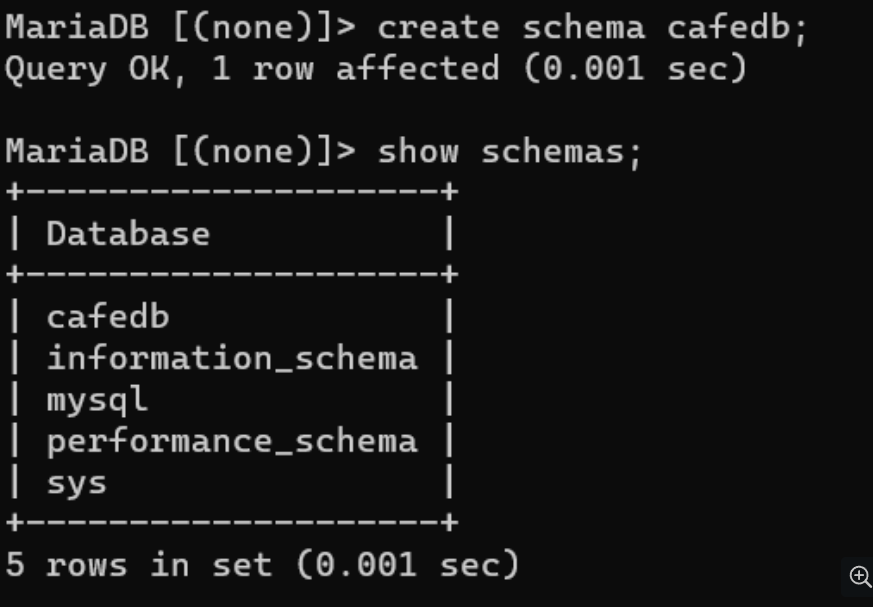Click the bottom table border line
The height and width of the screenshot is (613, 873).
coord(232,523)
